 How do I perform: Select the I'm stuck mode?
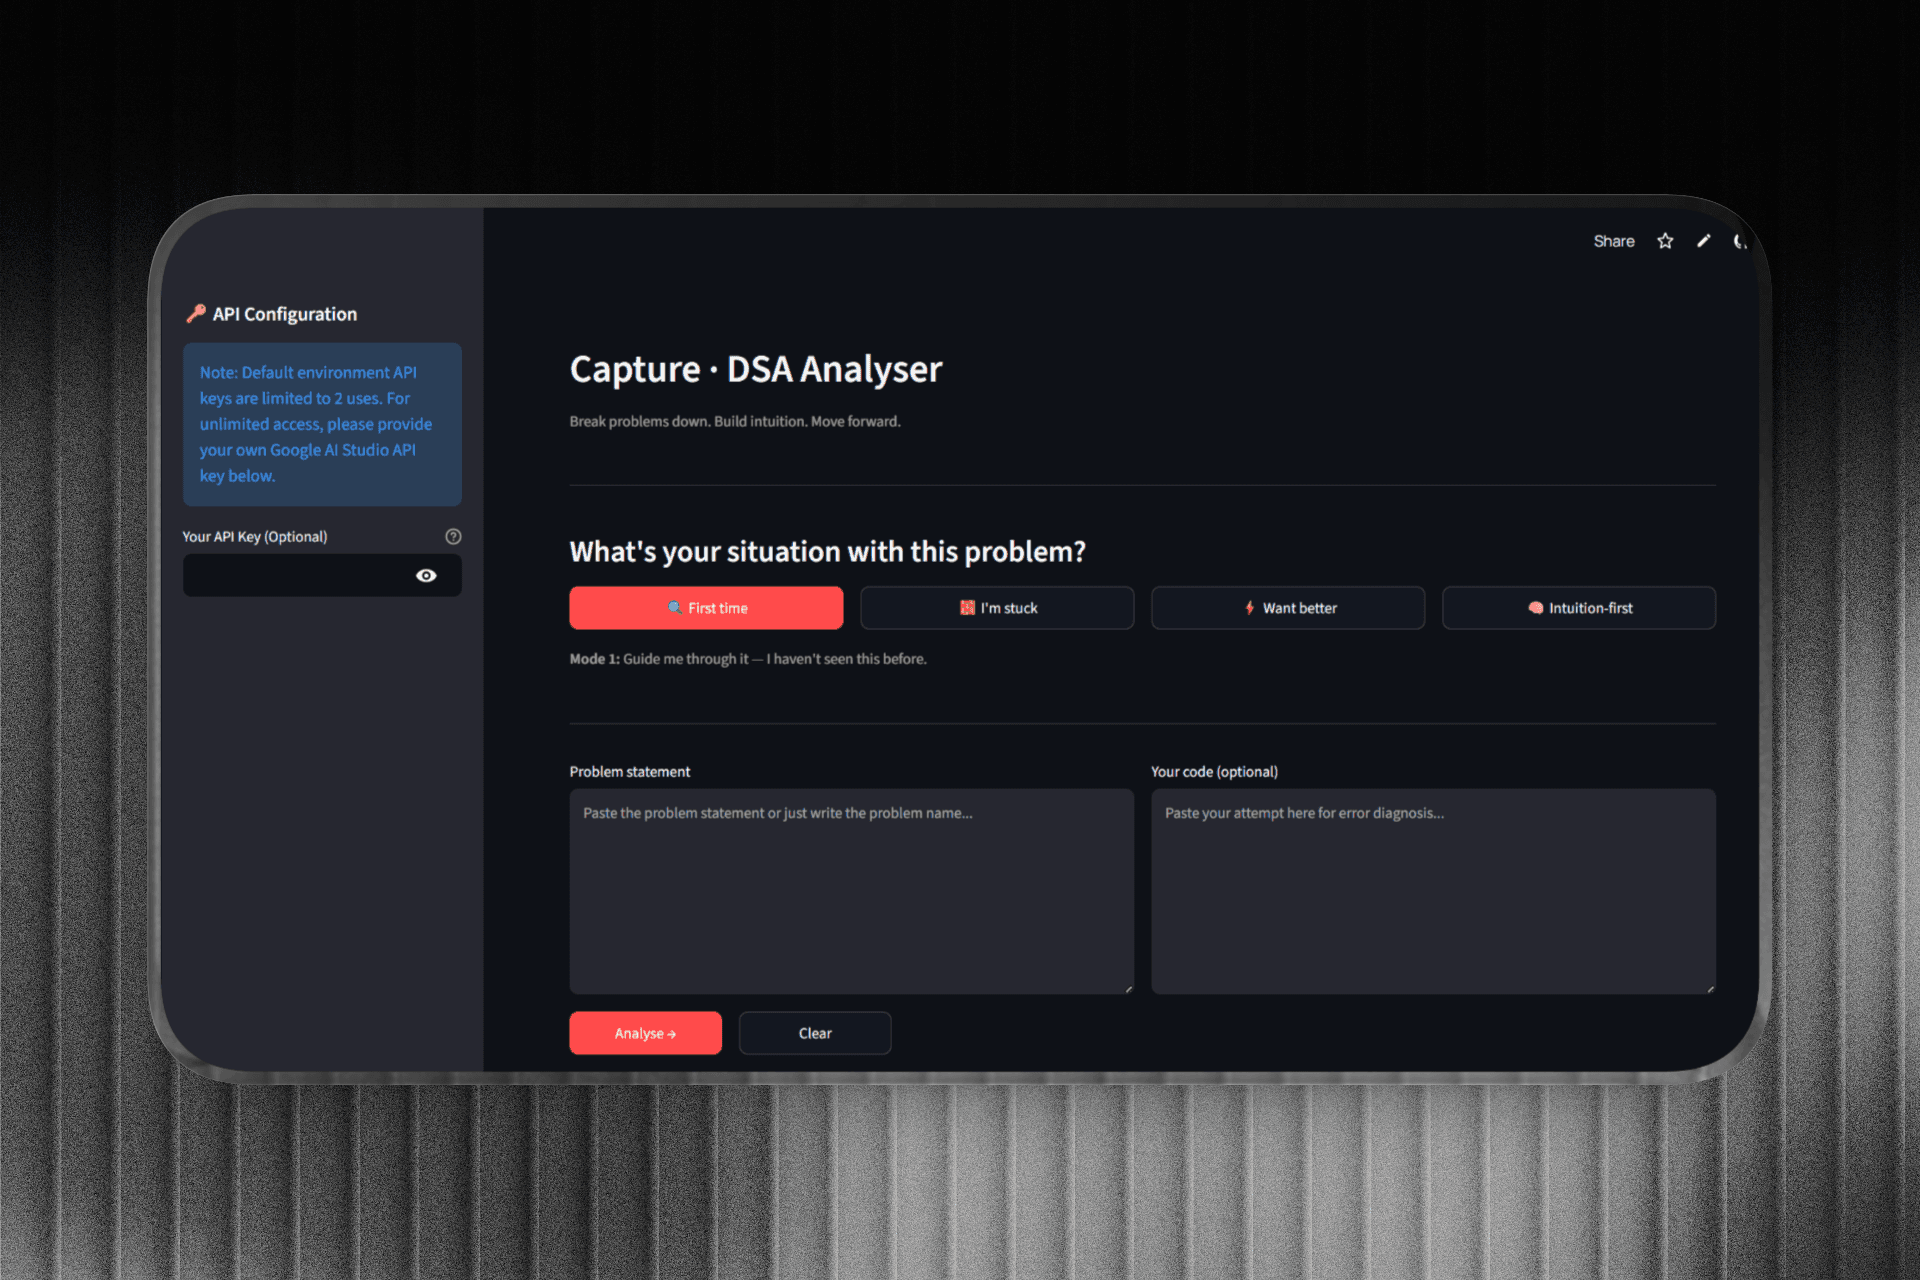(997, 608)
